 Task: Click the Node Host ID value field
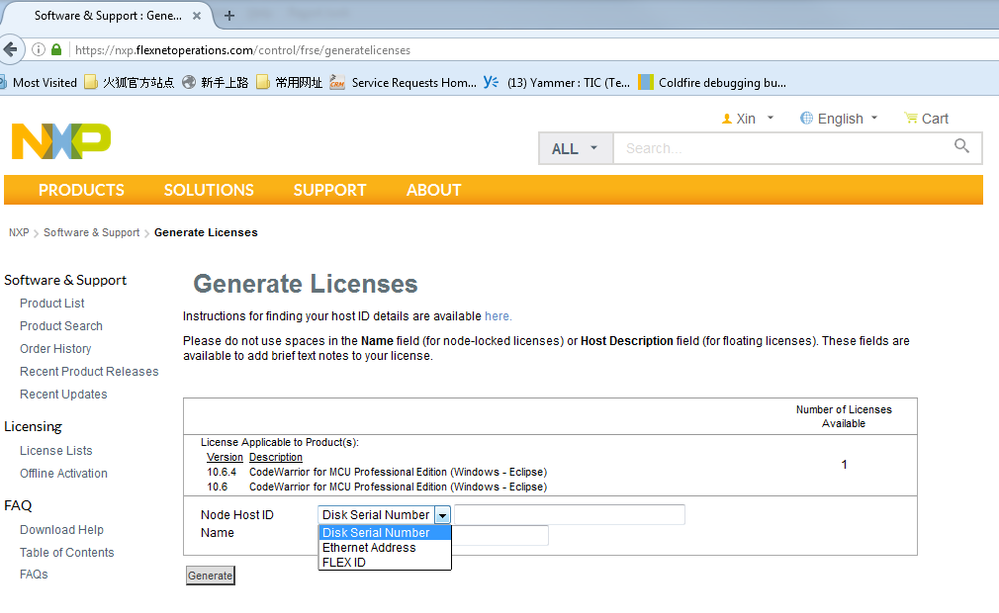[570, 515]
